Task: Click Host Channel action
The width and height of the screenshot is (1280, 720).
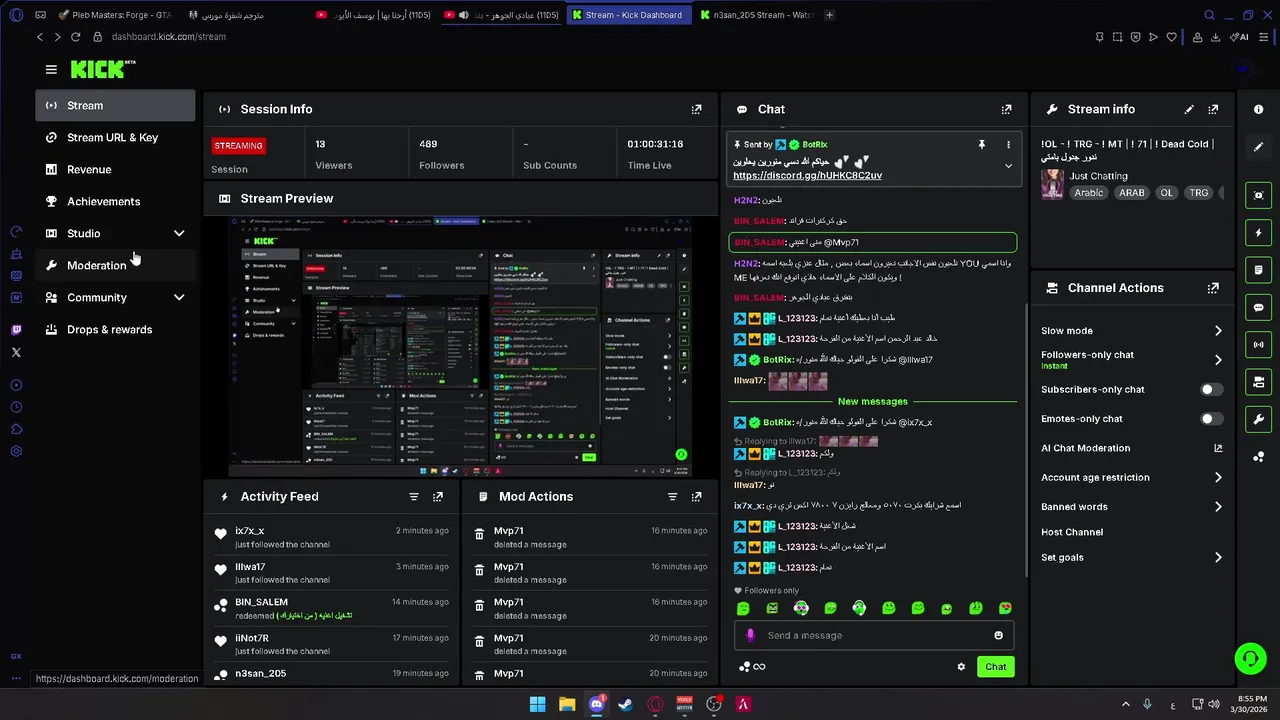Action: pos(1072,533)
